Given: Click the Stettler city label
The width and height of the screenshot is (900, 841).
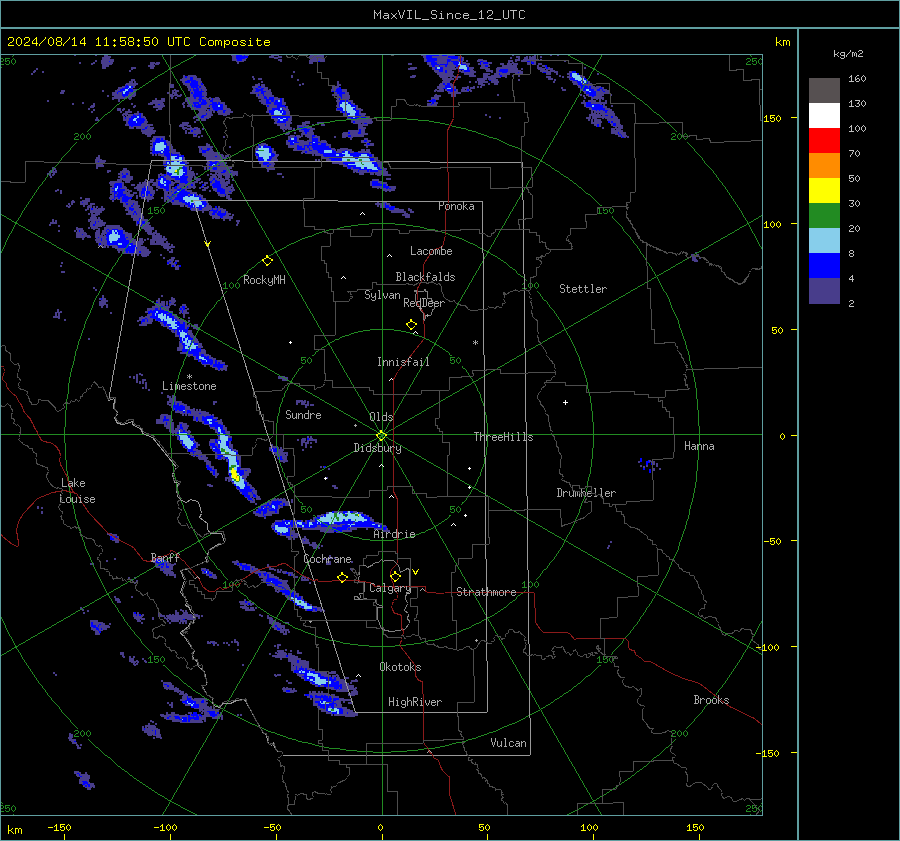Looking at the screenshot, I should coord(583,289).
